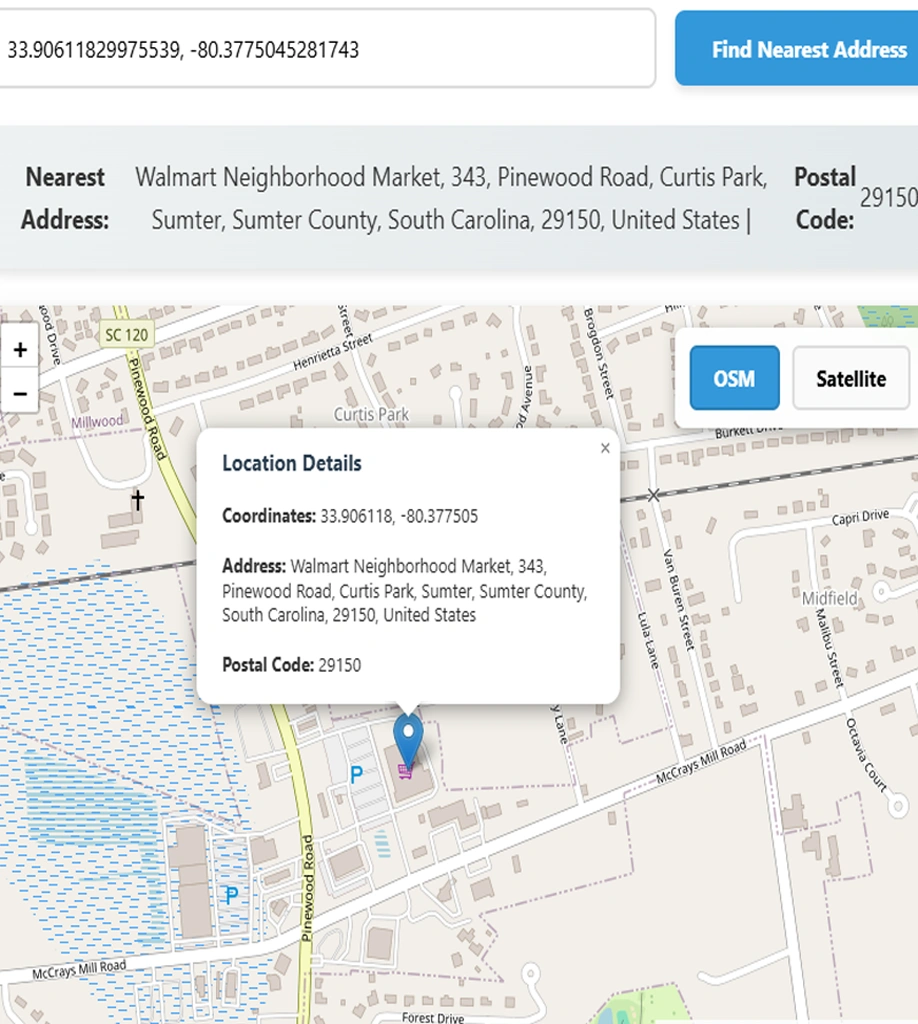Viewport: 918px width, 1024px height.
Task: Click the parking icon beside Walmart
Action: (356, 775)
